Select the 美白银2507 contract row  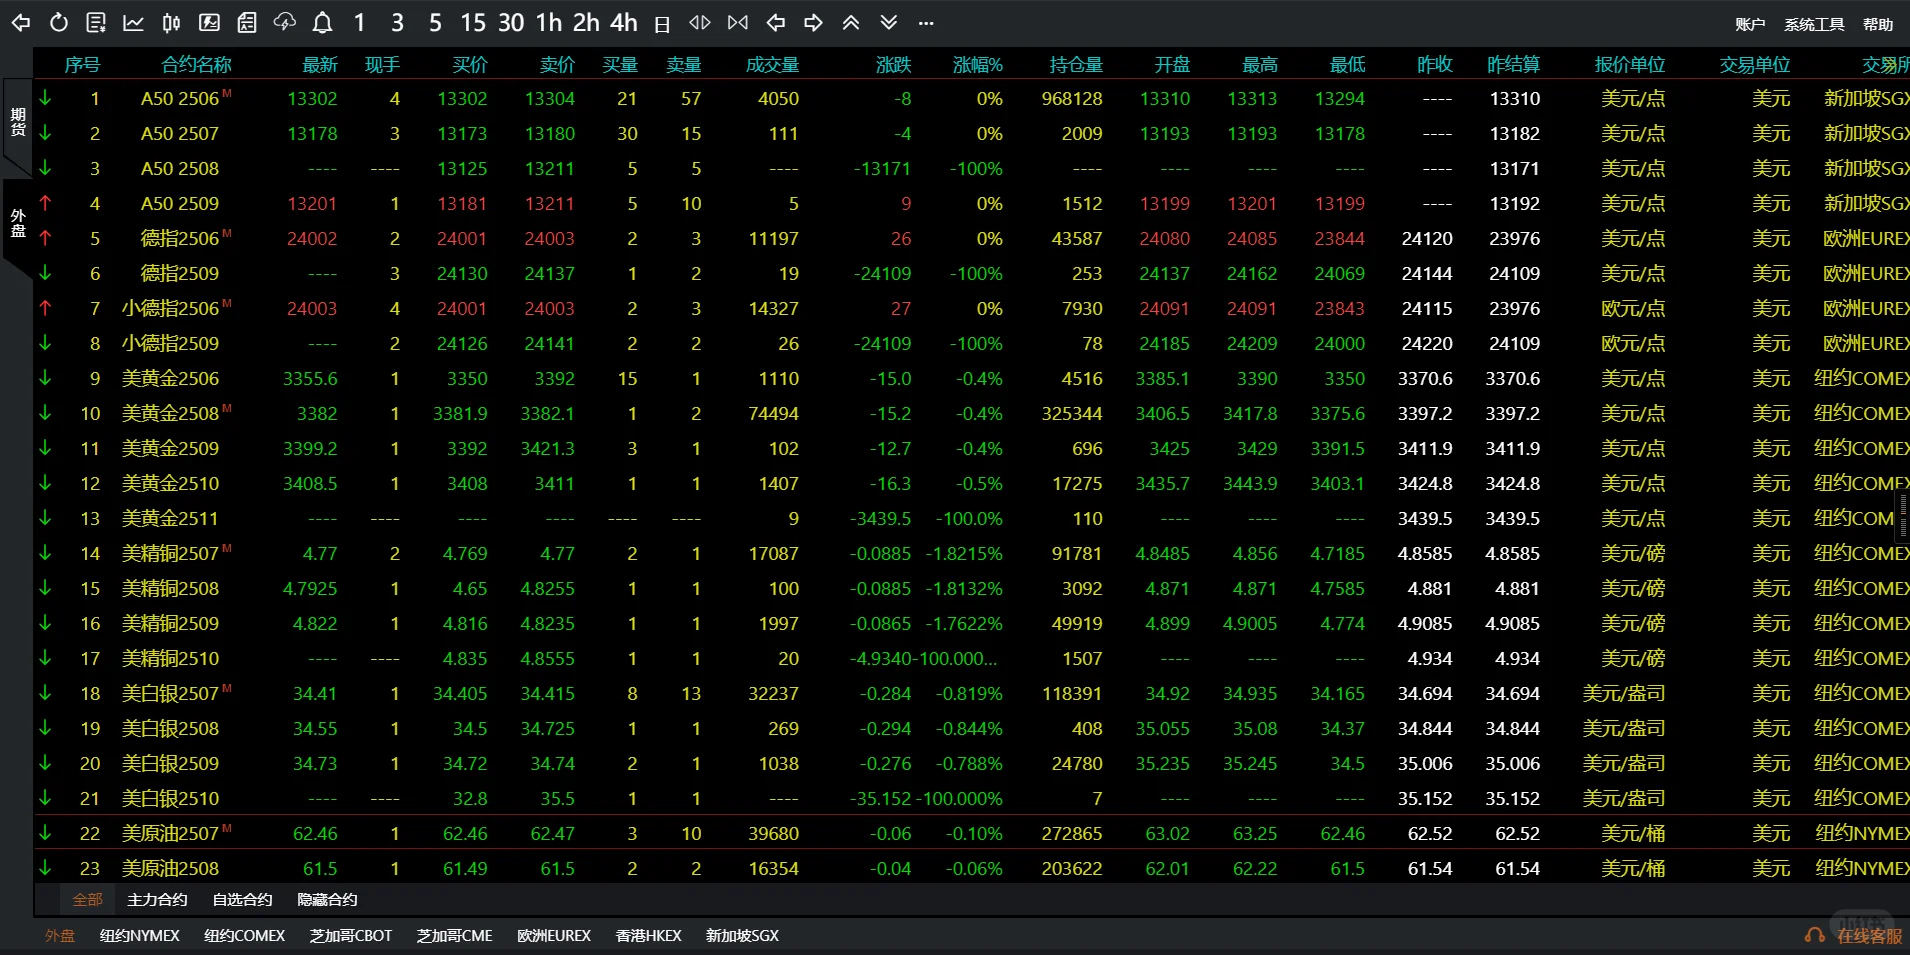(x=972, y=694)
